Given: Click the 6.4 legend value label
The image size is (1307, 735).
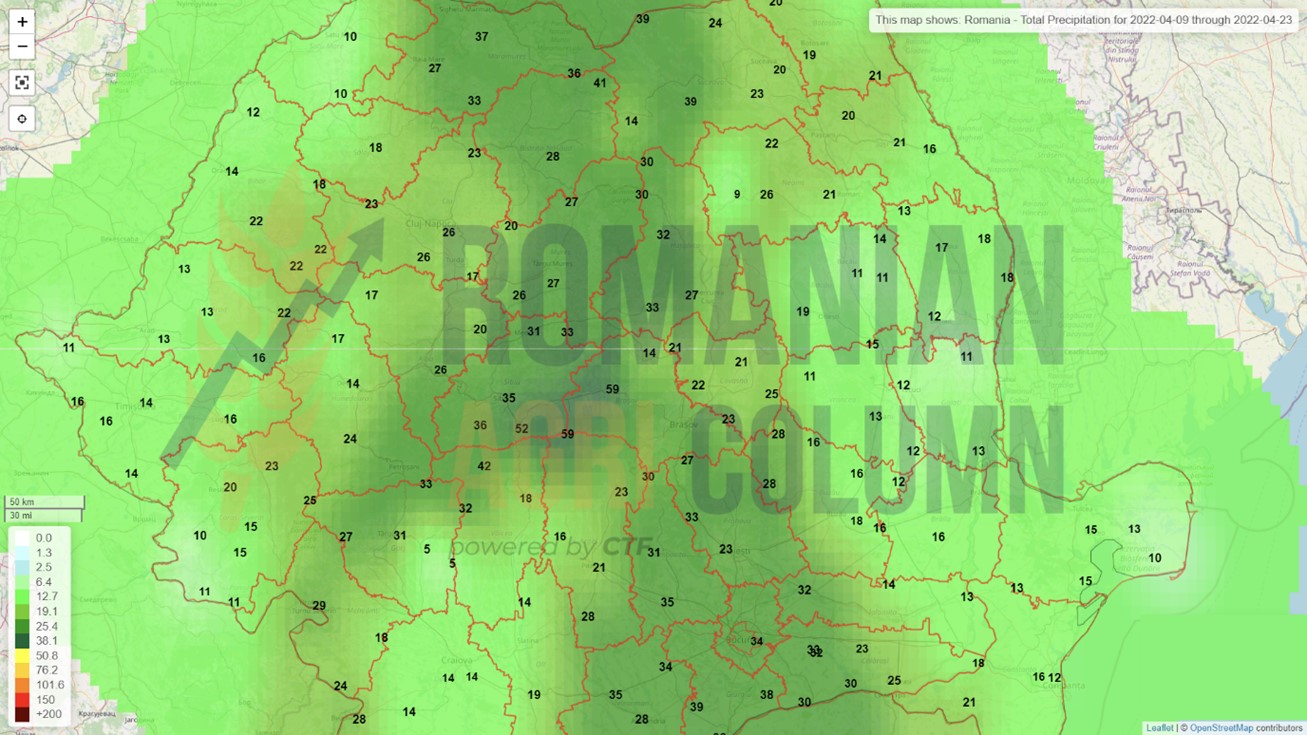Looking at the screenshot, I should pyautogui.click(x=44, y=582).
